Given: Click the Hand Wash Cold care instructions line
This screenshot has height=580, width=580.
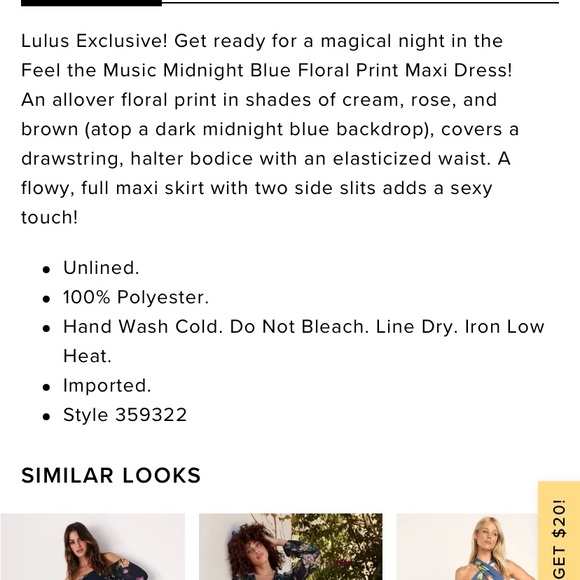Looking at the screenshot, I should [304, 327].
